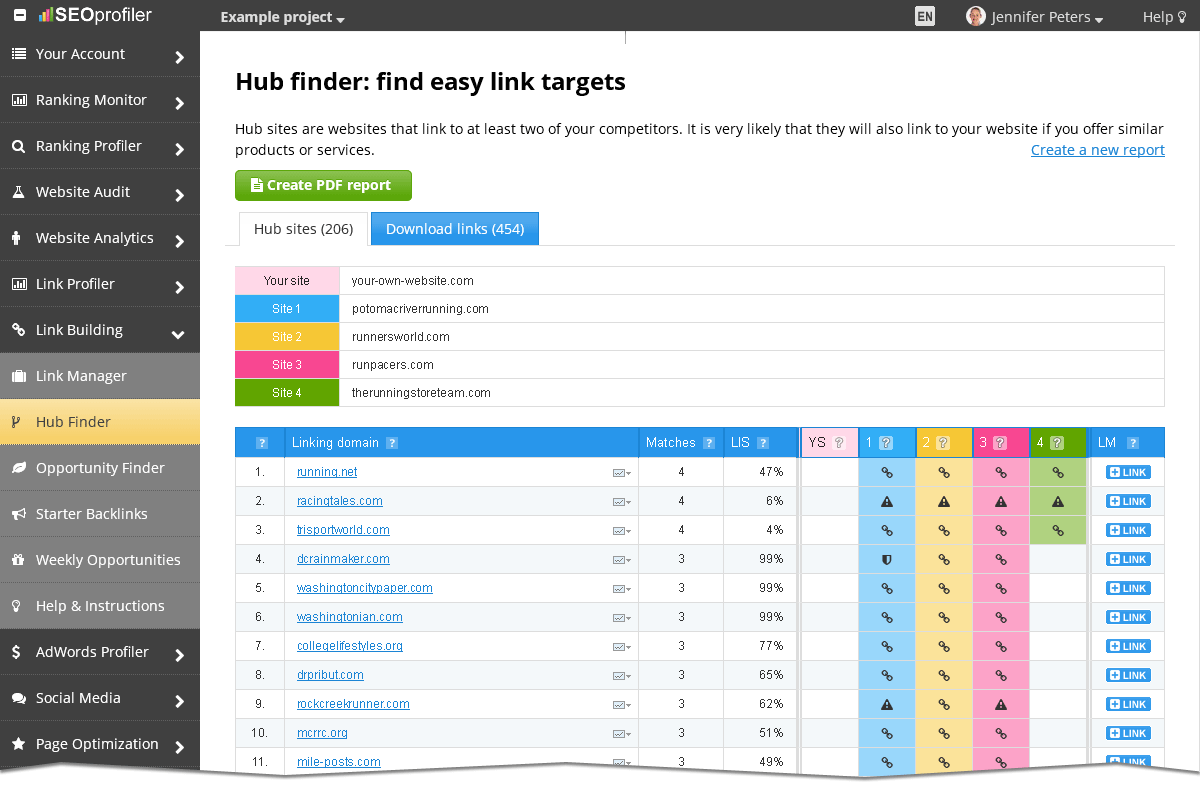
Task: Open Opportunity Finder from the sidebar
Action: point(100,467)
